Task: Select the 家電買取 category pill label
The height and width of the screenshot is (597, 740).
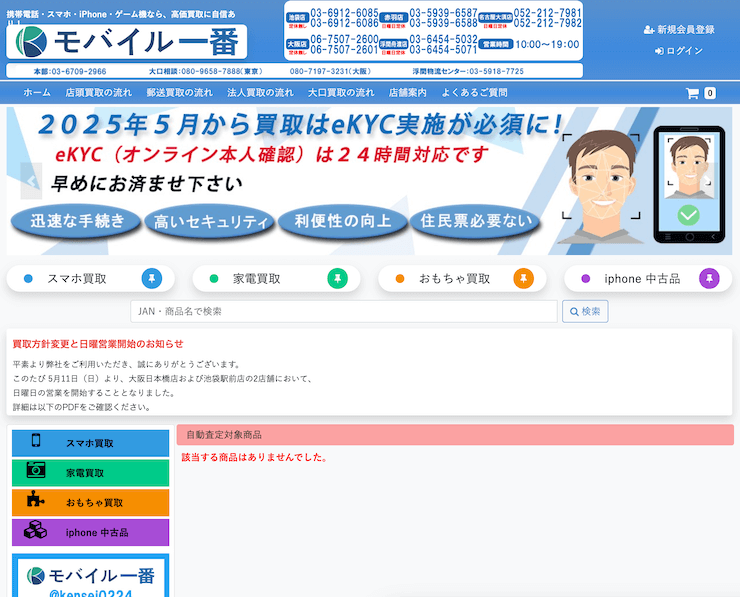Action: pos(257,279)
